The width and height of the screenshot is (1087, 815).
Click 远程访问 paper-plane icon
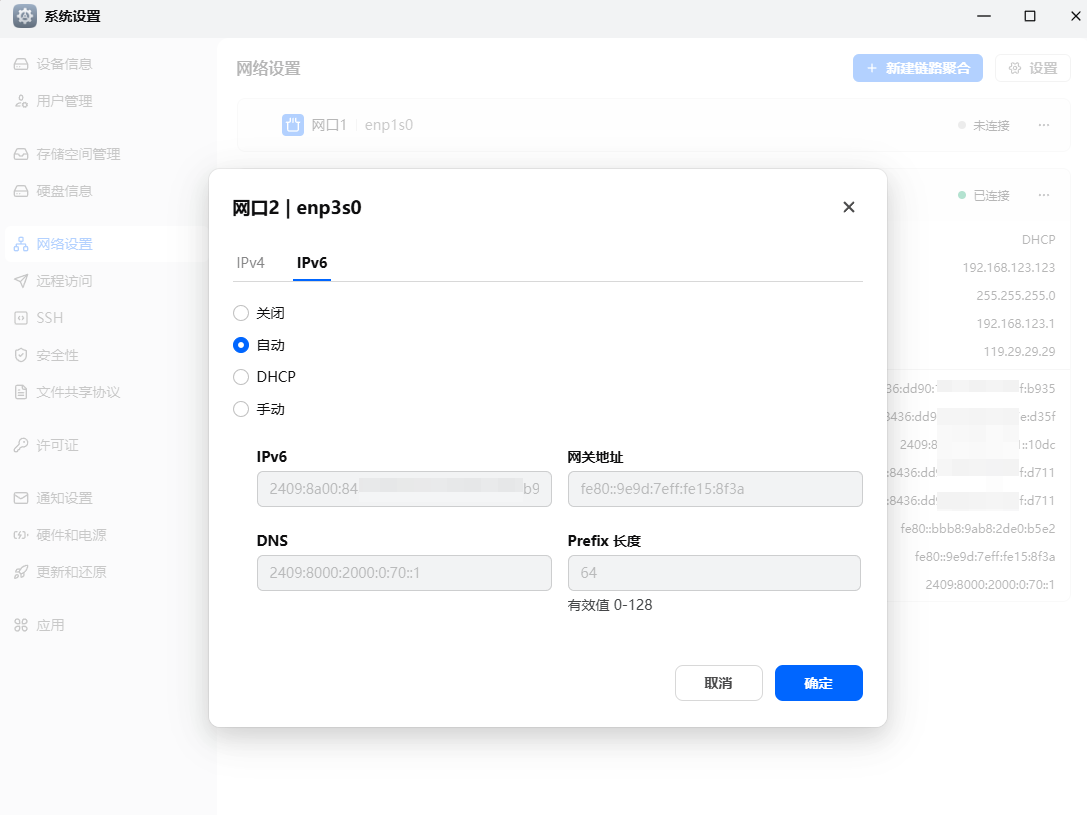coord(21,281)
